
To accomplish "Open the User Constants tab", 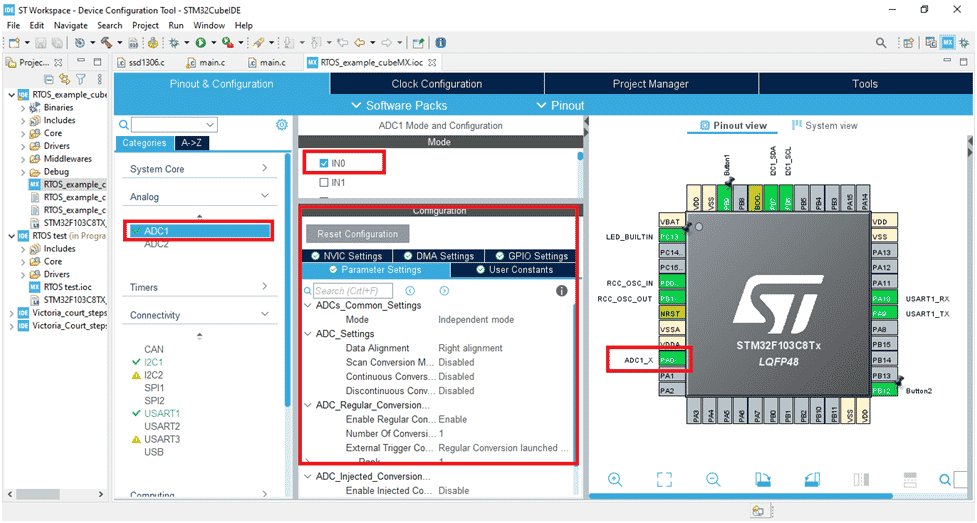I will coord(513,269).
